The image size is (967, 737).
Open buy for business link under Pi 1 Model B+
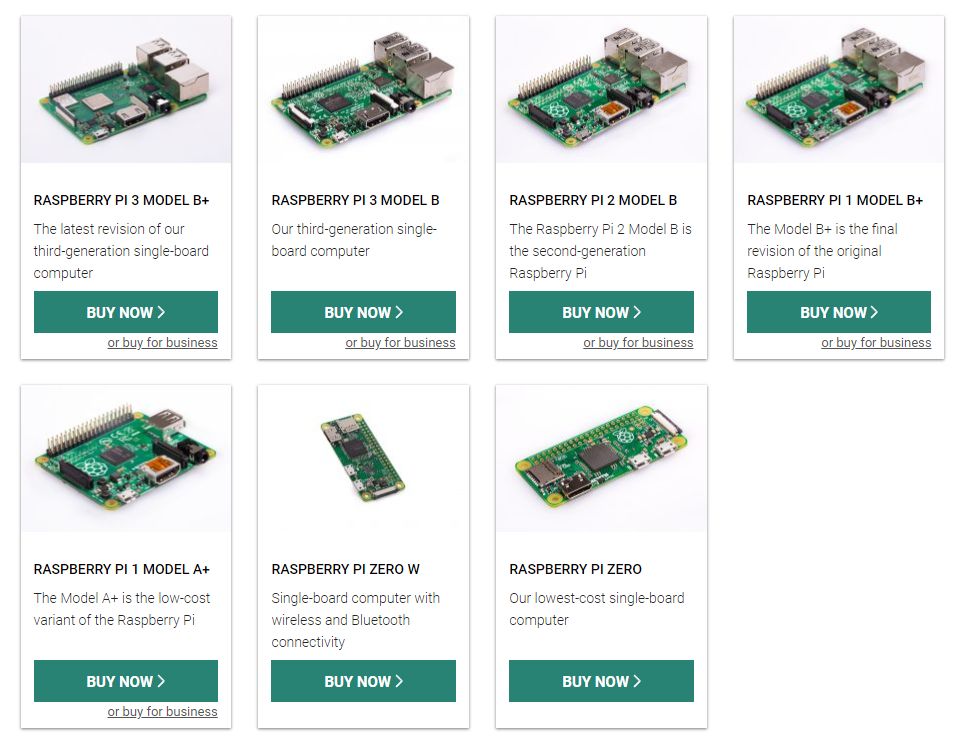876,343
